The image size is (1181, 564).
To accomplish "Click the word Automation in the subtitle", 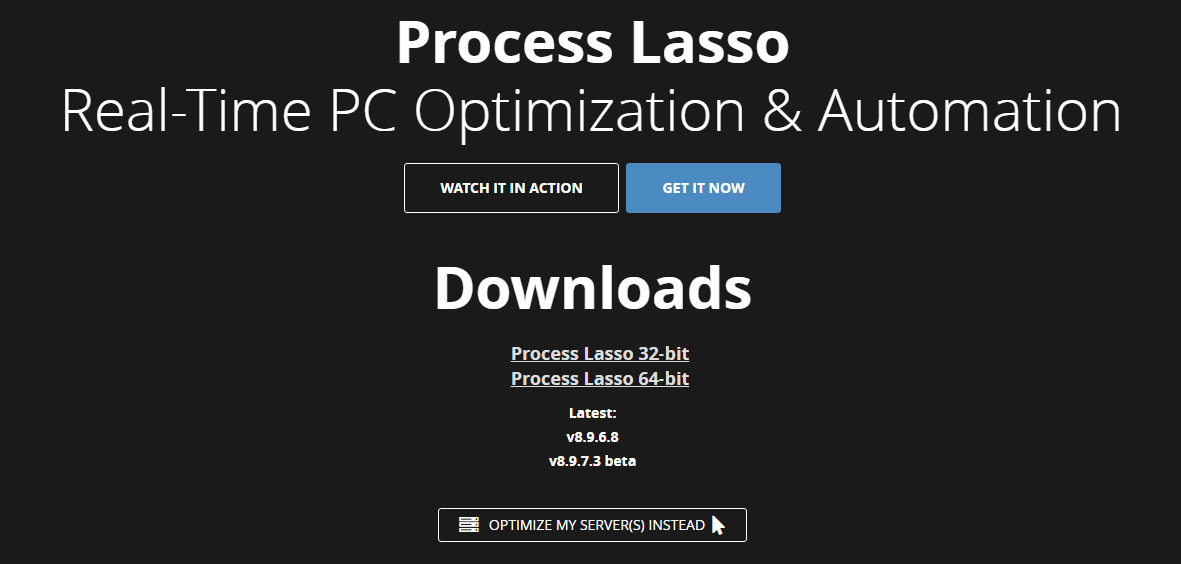I will (970, 111).
